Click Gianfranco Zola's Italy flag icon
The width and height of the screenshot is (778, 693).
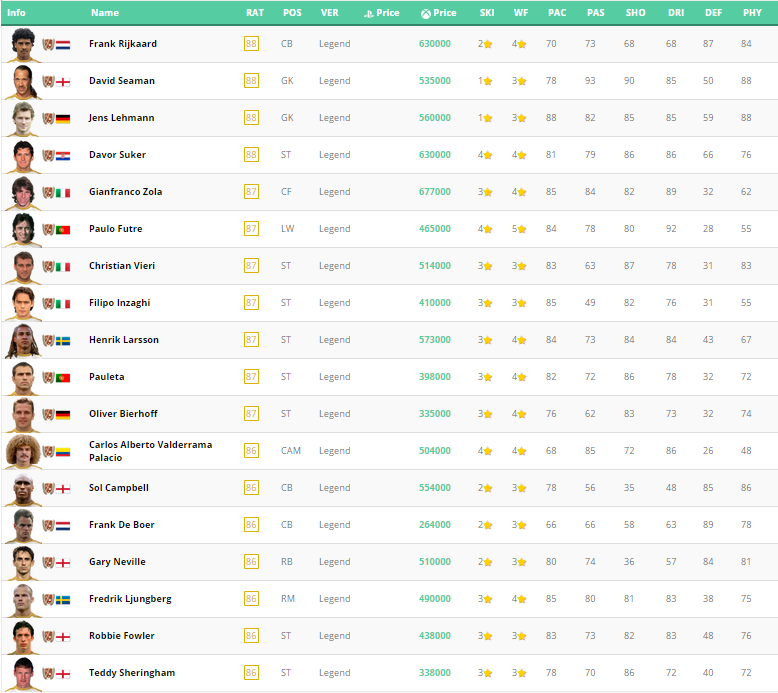click(x=63, y=193)
